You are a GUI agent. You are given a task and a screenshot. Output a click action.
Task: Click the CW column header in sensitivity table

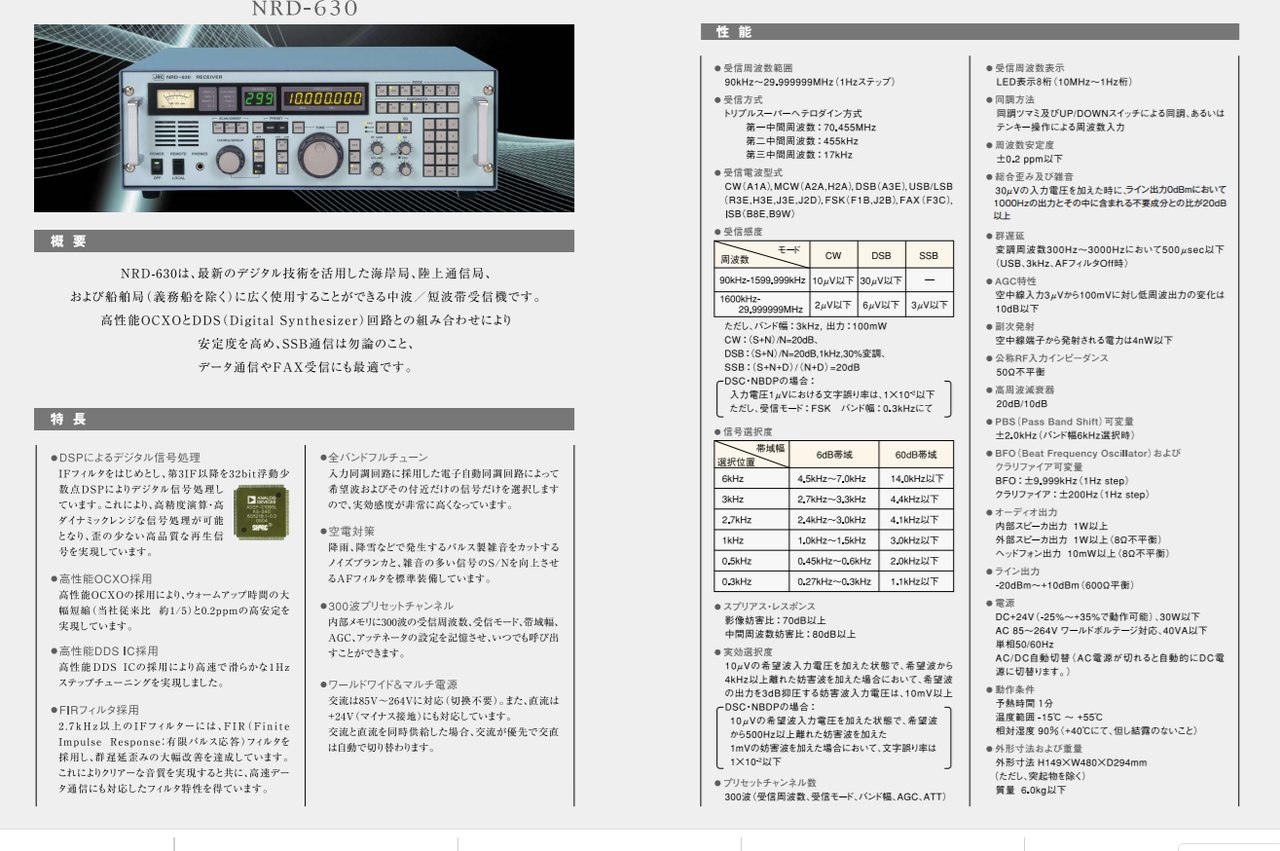(831, 255)
